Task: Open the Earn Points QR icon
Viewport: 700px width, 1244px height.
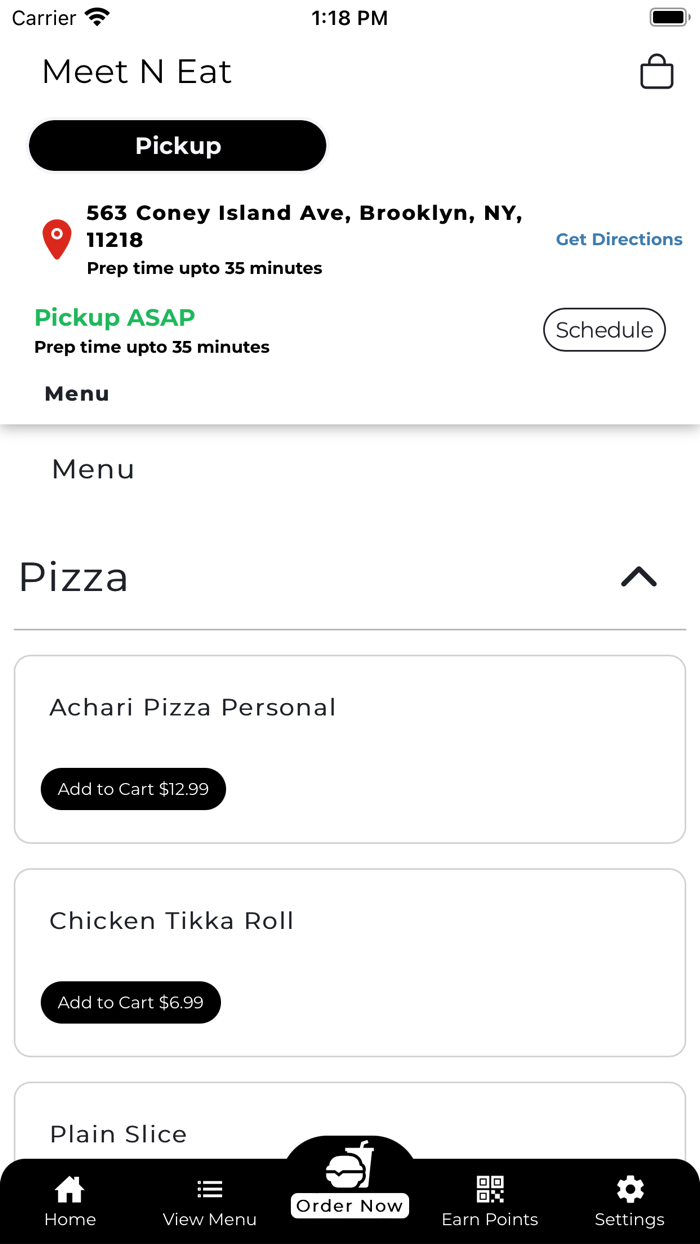Action: coord(490,1189)
